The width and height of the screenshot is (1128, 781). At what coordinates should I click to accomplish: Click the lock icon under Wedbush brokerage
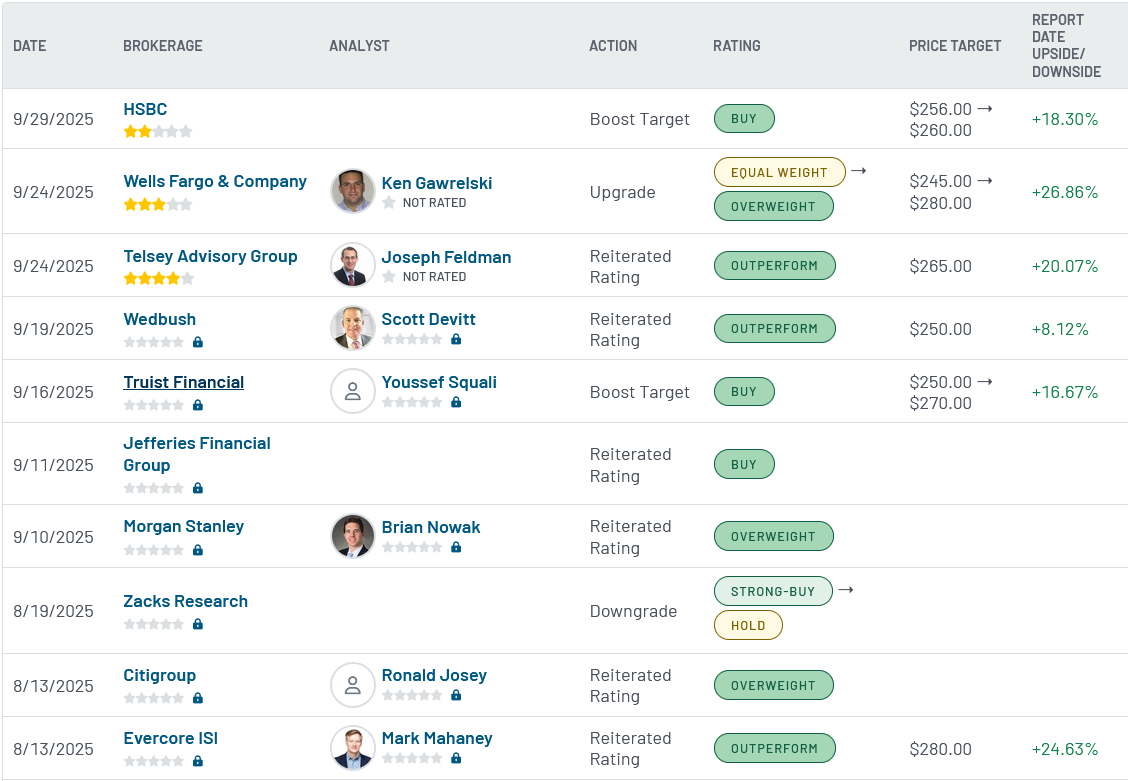point(198,342)
